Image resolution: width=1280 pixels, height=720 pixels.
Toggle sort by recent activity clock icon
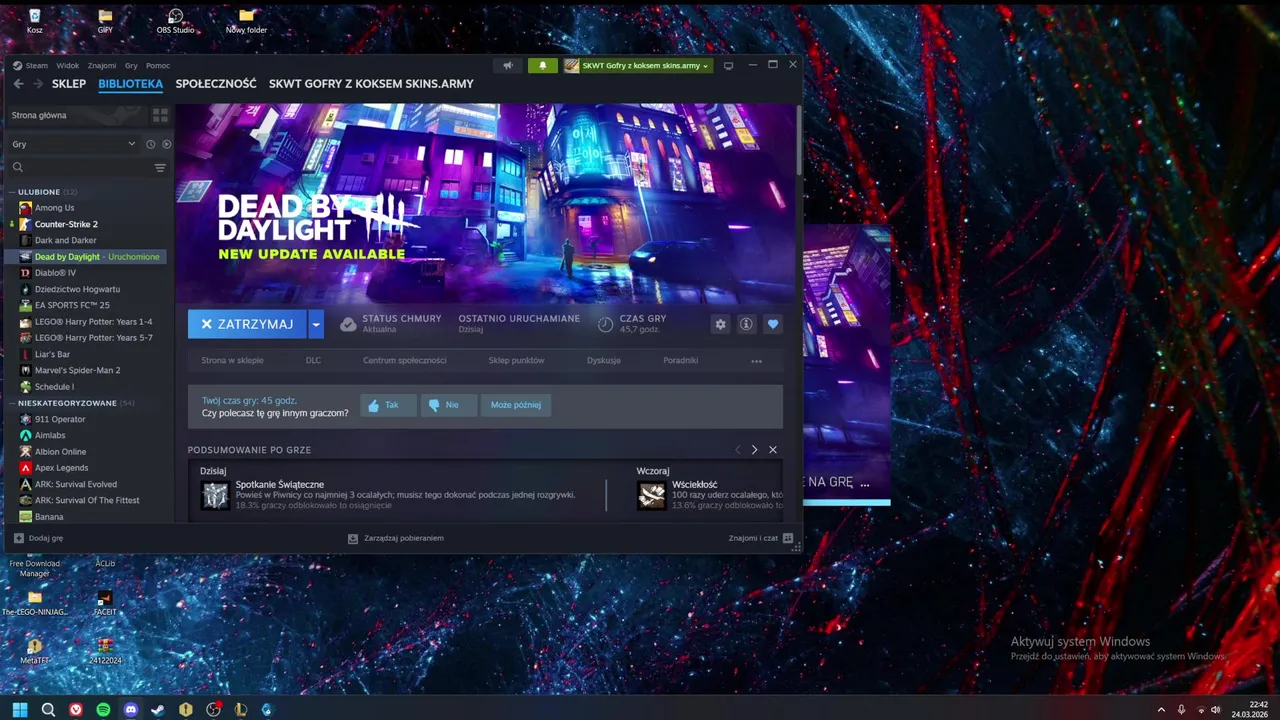coord(151,144)
